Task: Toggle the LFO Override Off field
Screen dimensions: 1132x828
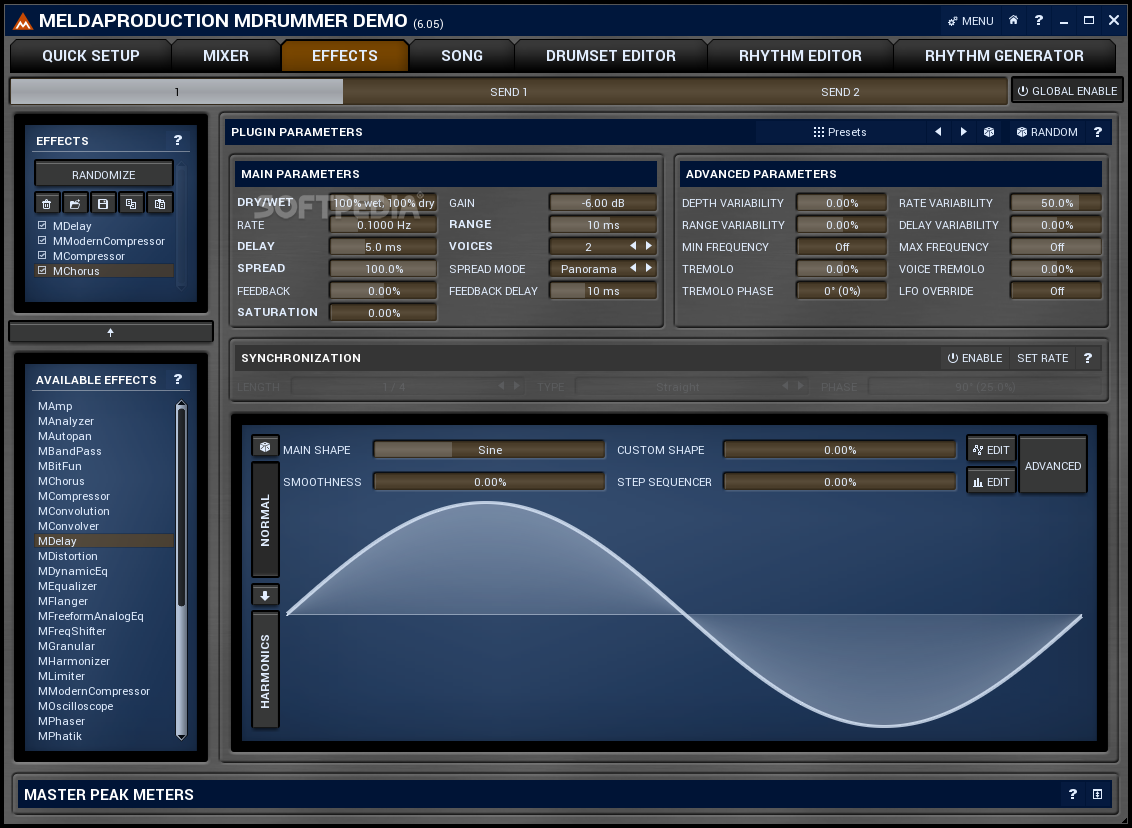Action: point(1056,291)
